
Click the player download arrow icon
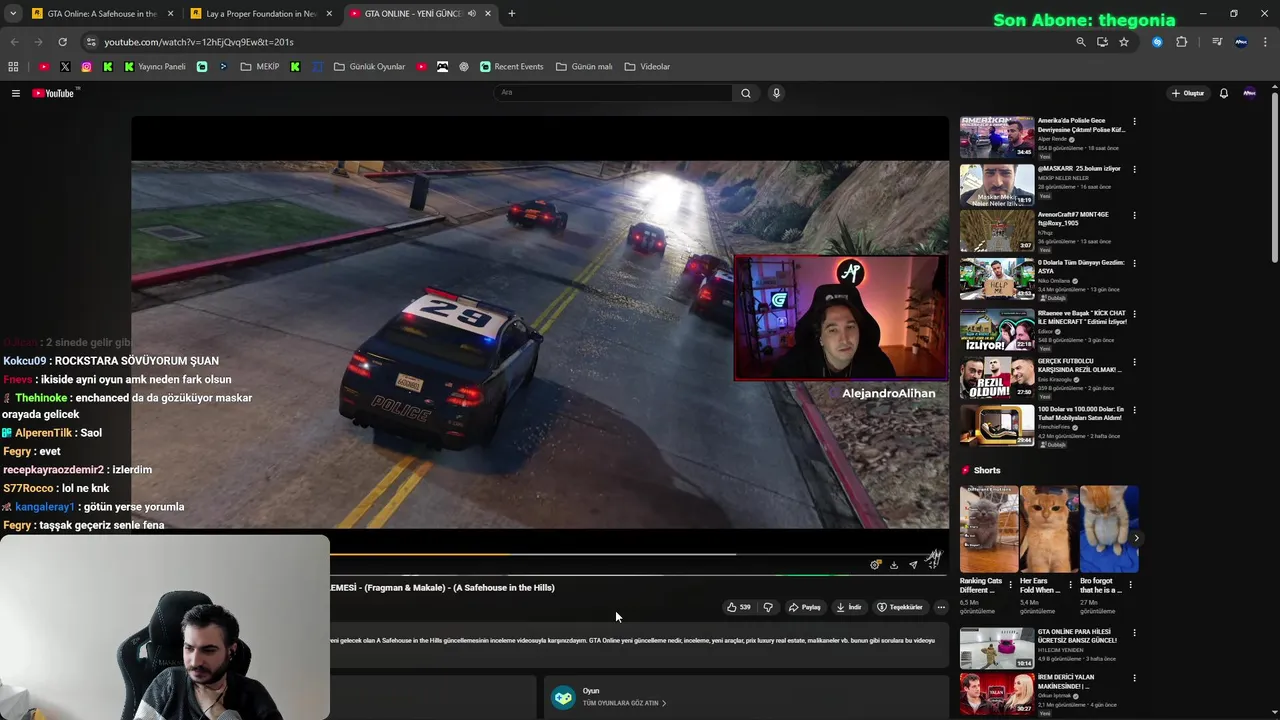point(894,565)
